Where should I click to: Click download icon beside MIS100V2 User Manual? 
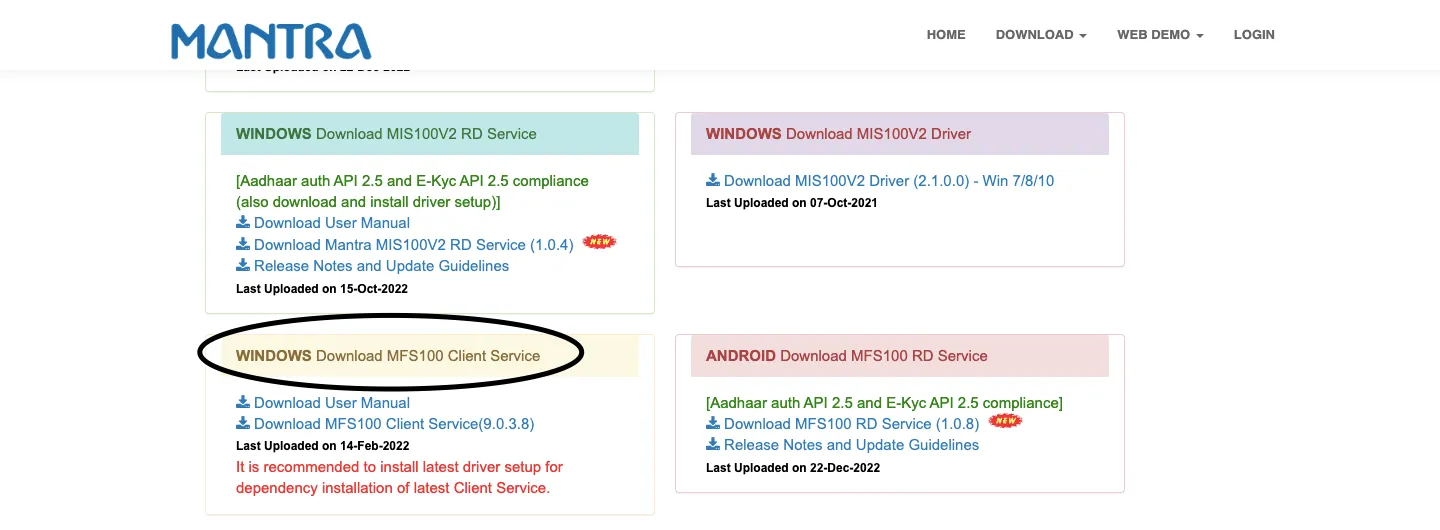click(243, 222)
